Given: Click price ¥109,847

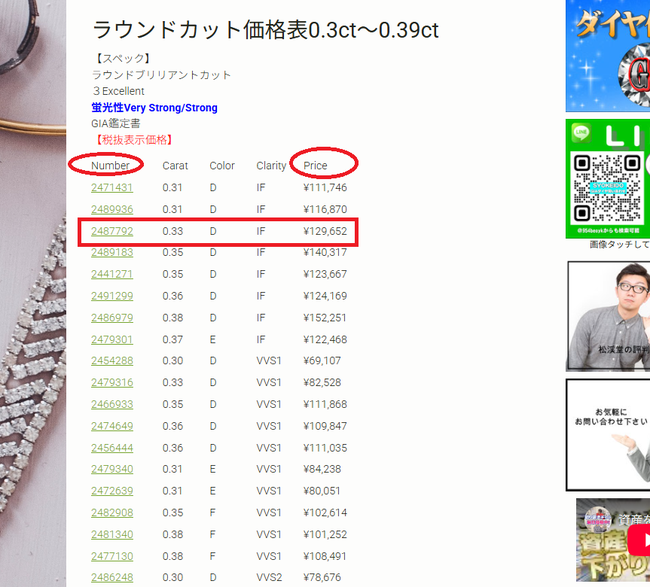Looking at the screenshot, I should pyautogui.click(x=325, y=426).
